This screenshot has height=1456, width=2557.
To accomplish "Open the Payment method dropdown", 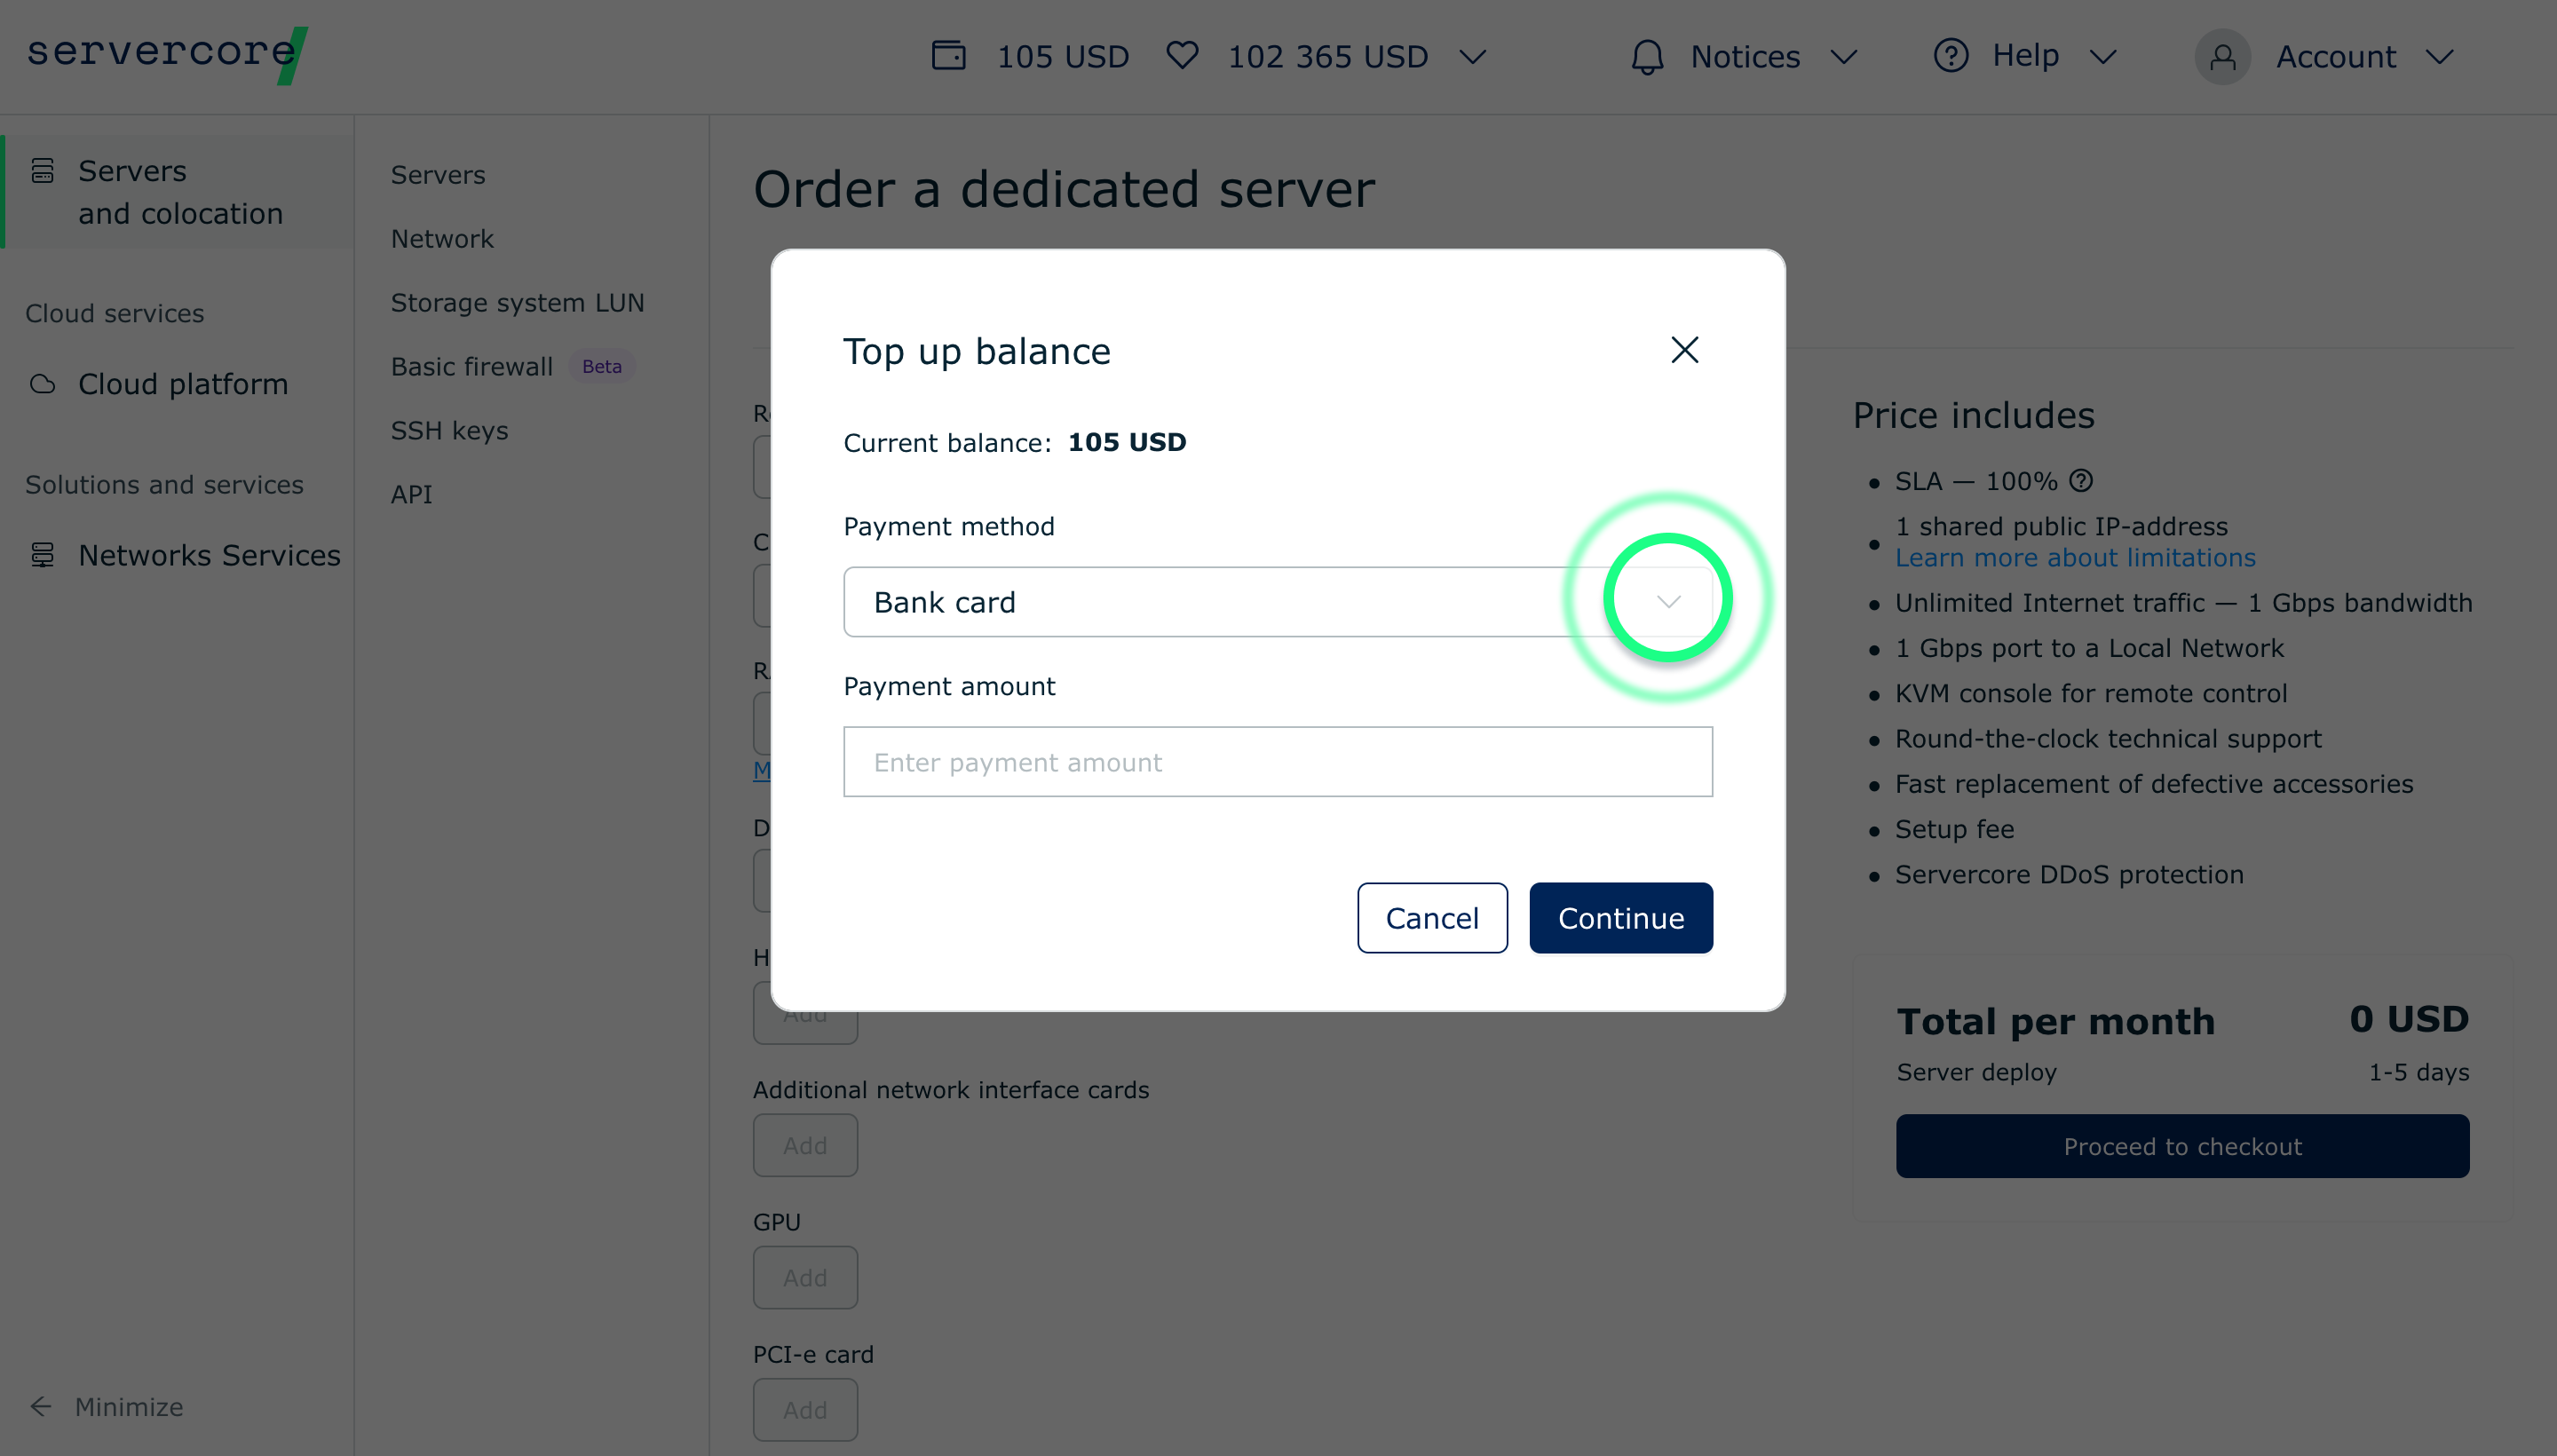I will [1668, 602].
